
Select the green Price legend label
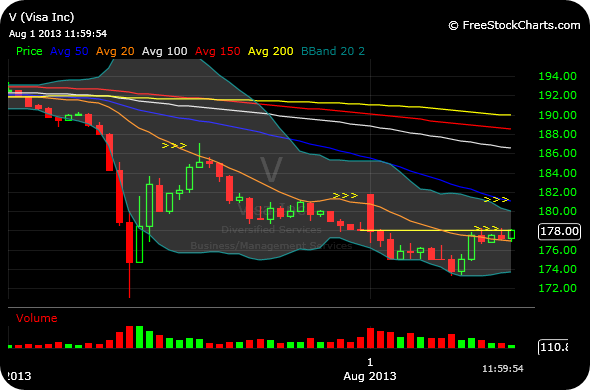pos(29,51)
